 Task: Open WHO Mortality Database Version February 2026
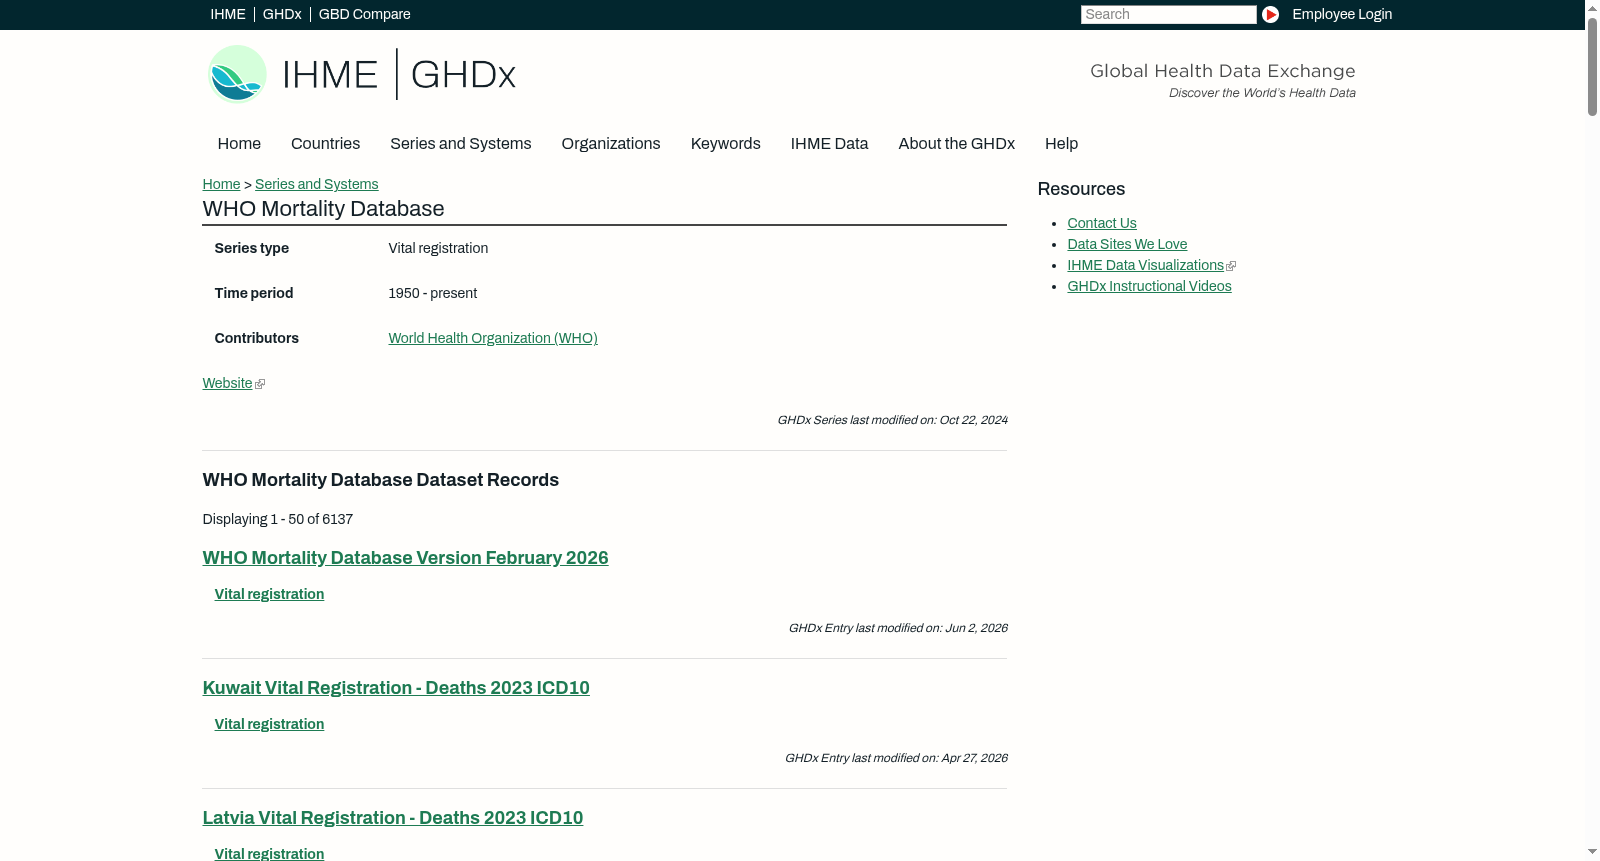tap(405, 558)
